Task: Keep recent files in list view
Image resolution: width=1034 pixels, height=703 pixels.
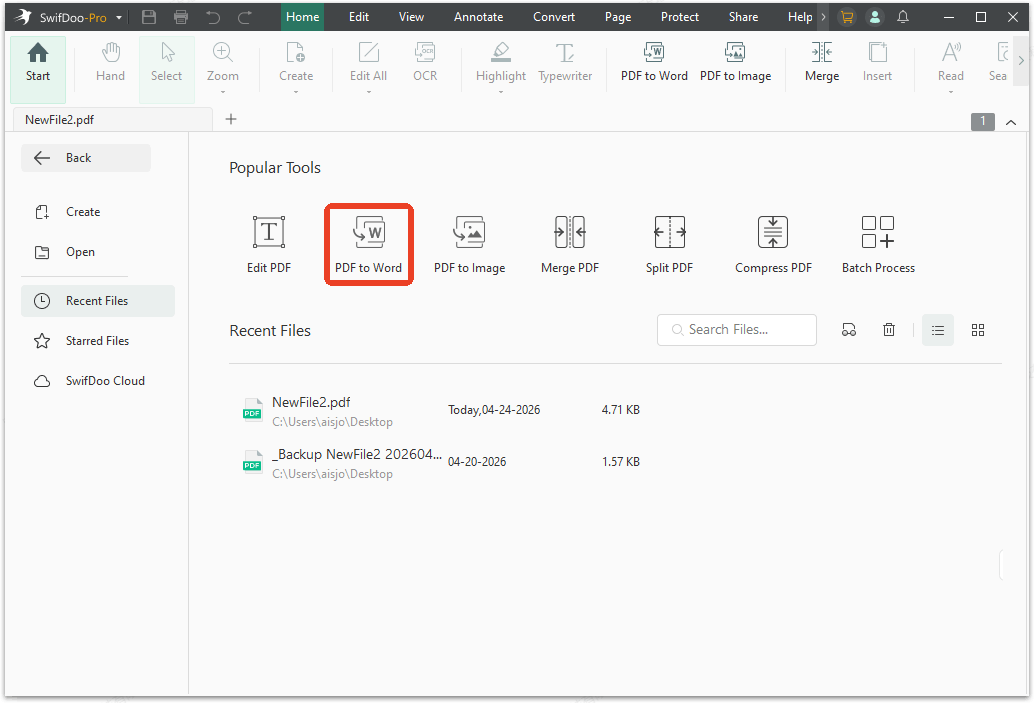Action: coord(937,329)
